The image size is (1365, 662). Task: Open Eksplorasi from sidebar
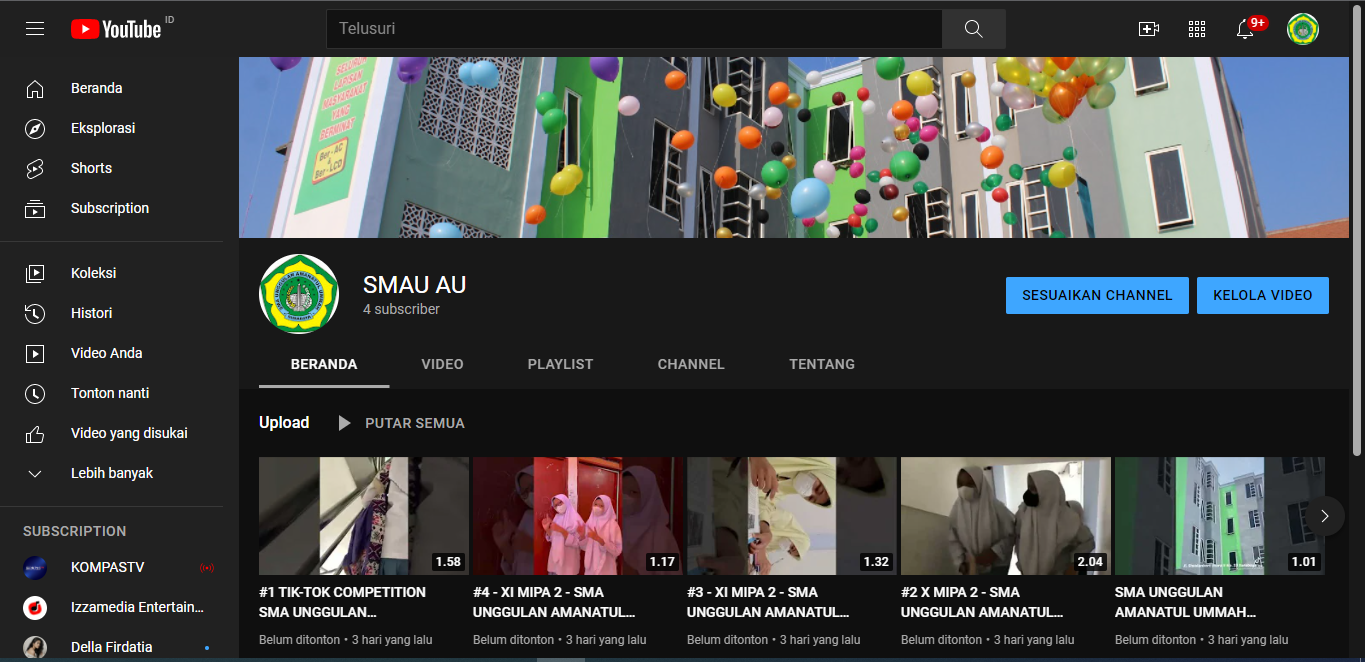pos(102,128)
